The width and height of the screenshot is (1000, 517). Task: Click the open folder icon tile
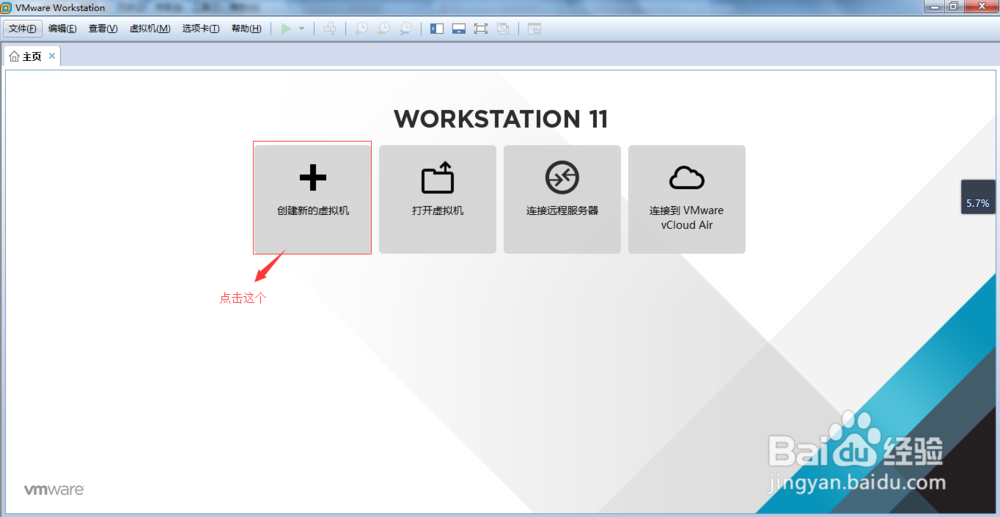click(x=438, y=177)
